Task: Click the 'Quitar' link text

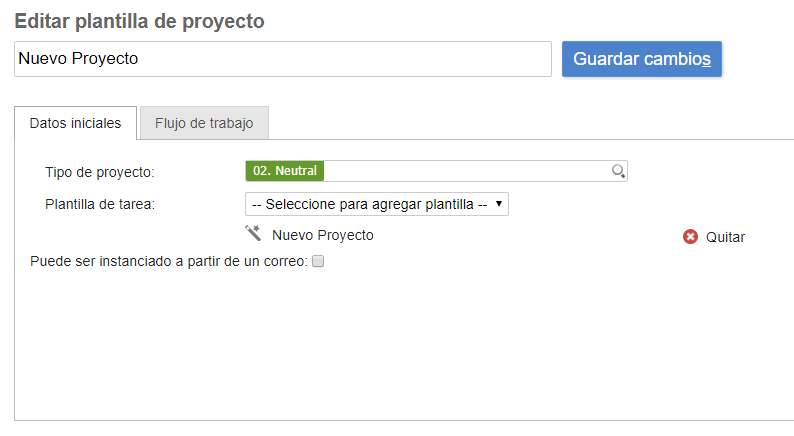Action: (725, 237)
